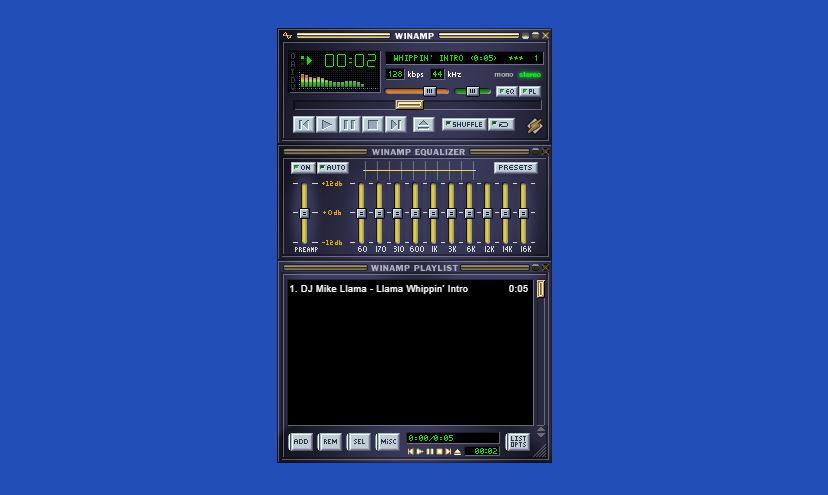Click the PREAMP slider handle

303,213
